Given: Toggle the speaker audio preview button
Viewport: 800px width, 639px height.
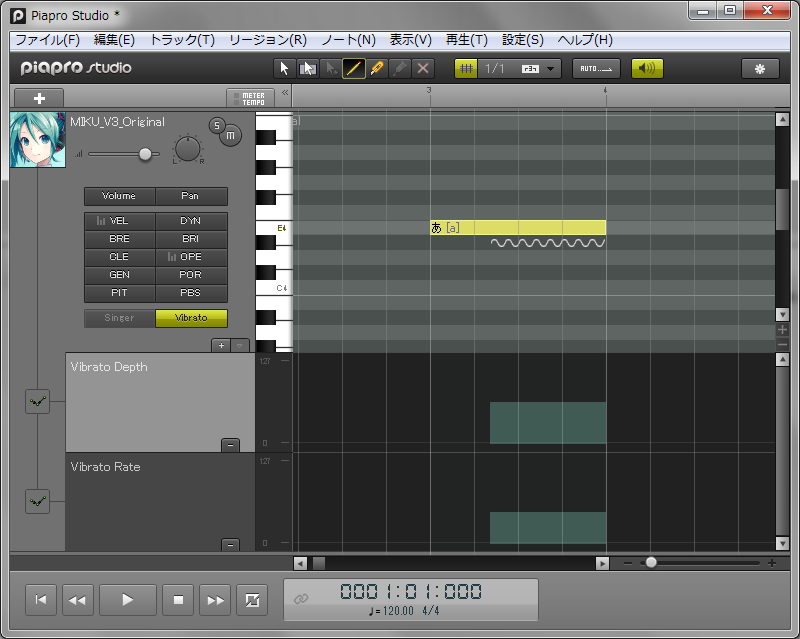Looking at the screenshot, I should 647,68.
